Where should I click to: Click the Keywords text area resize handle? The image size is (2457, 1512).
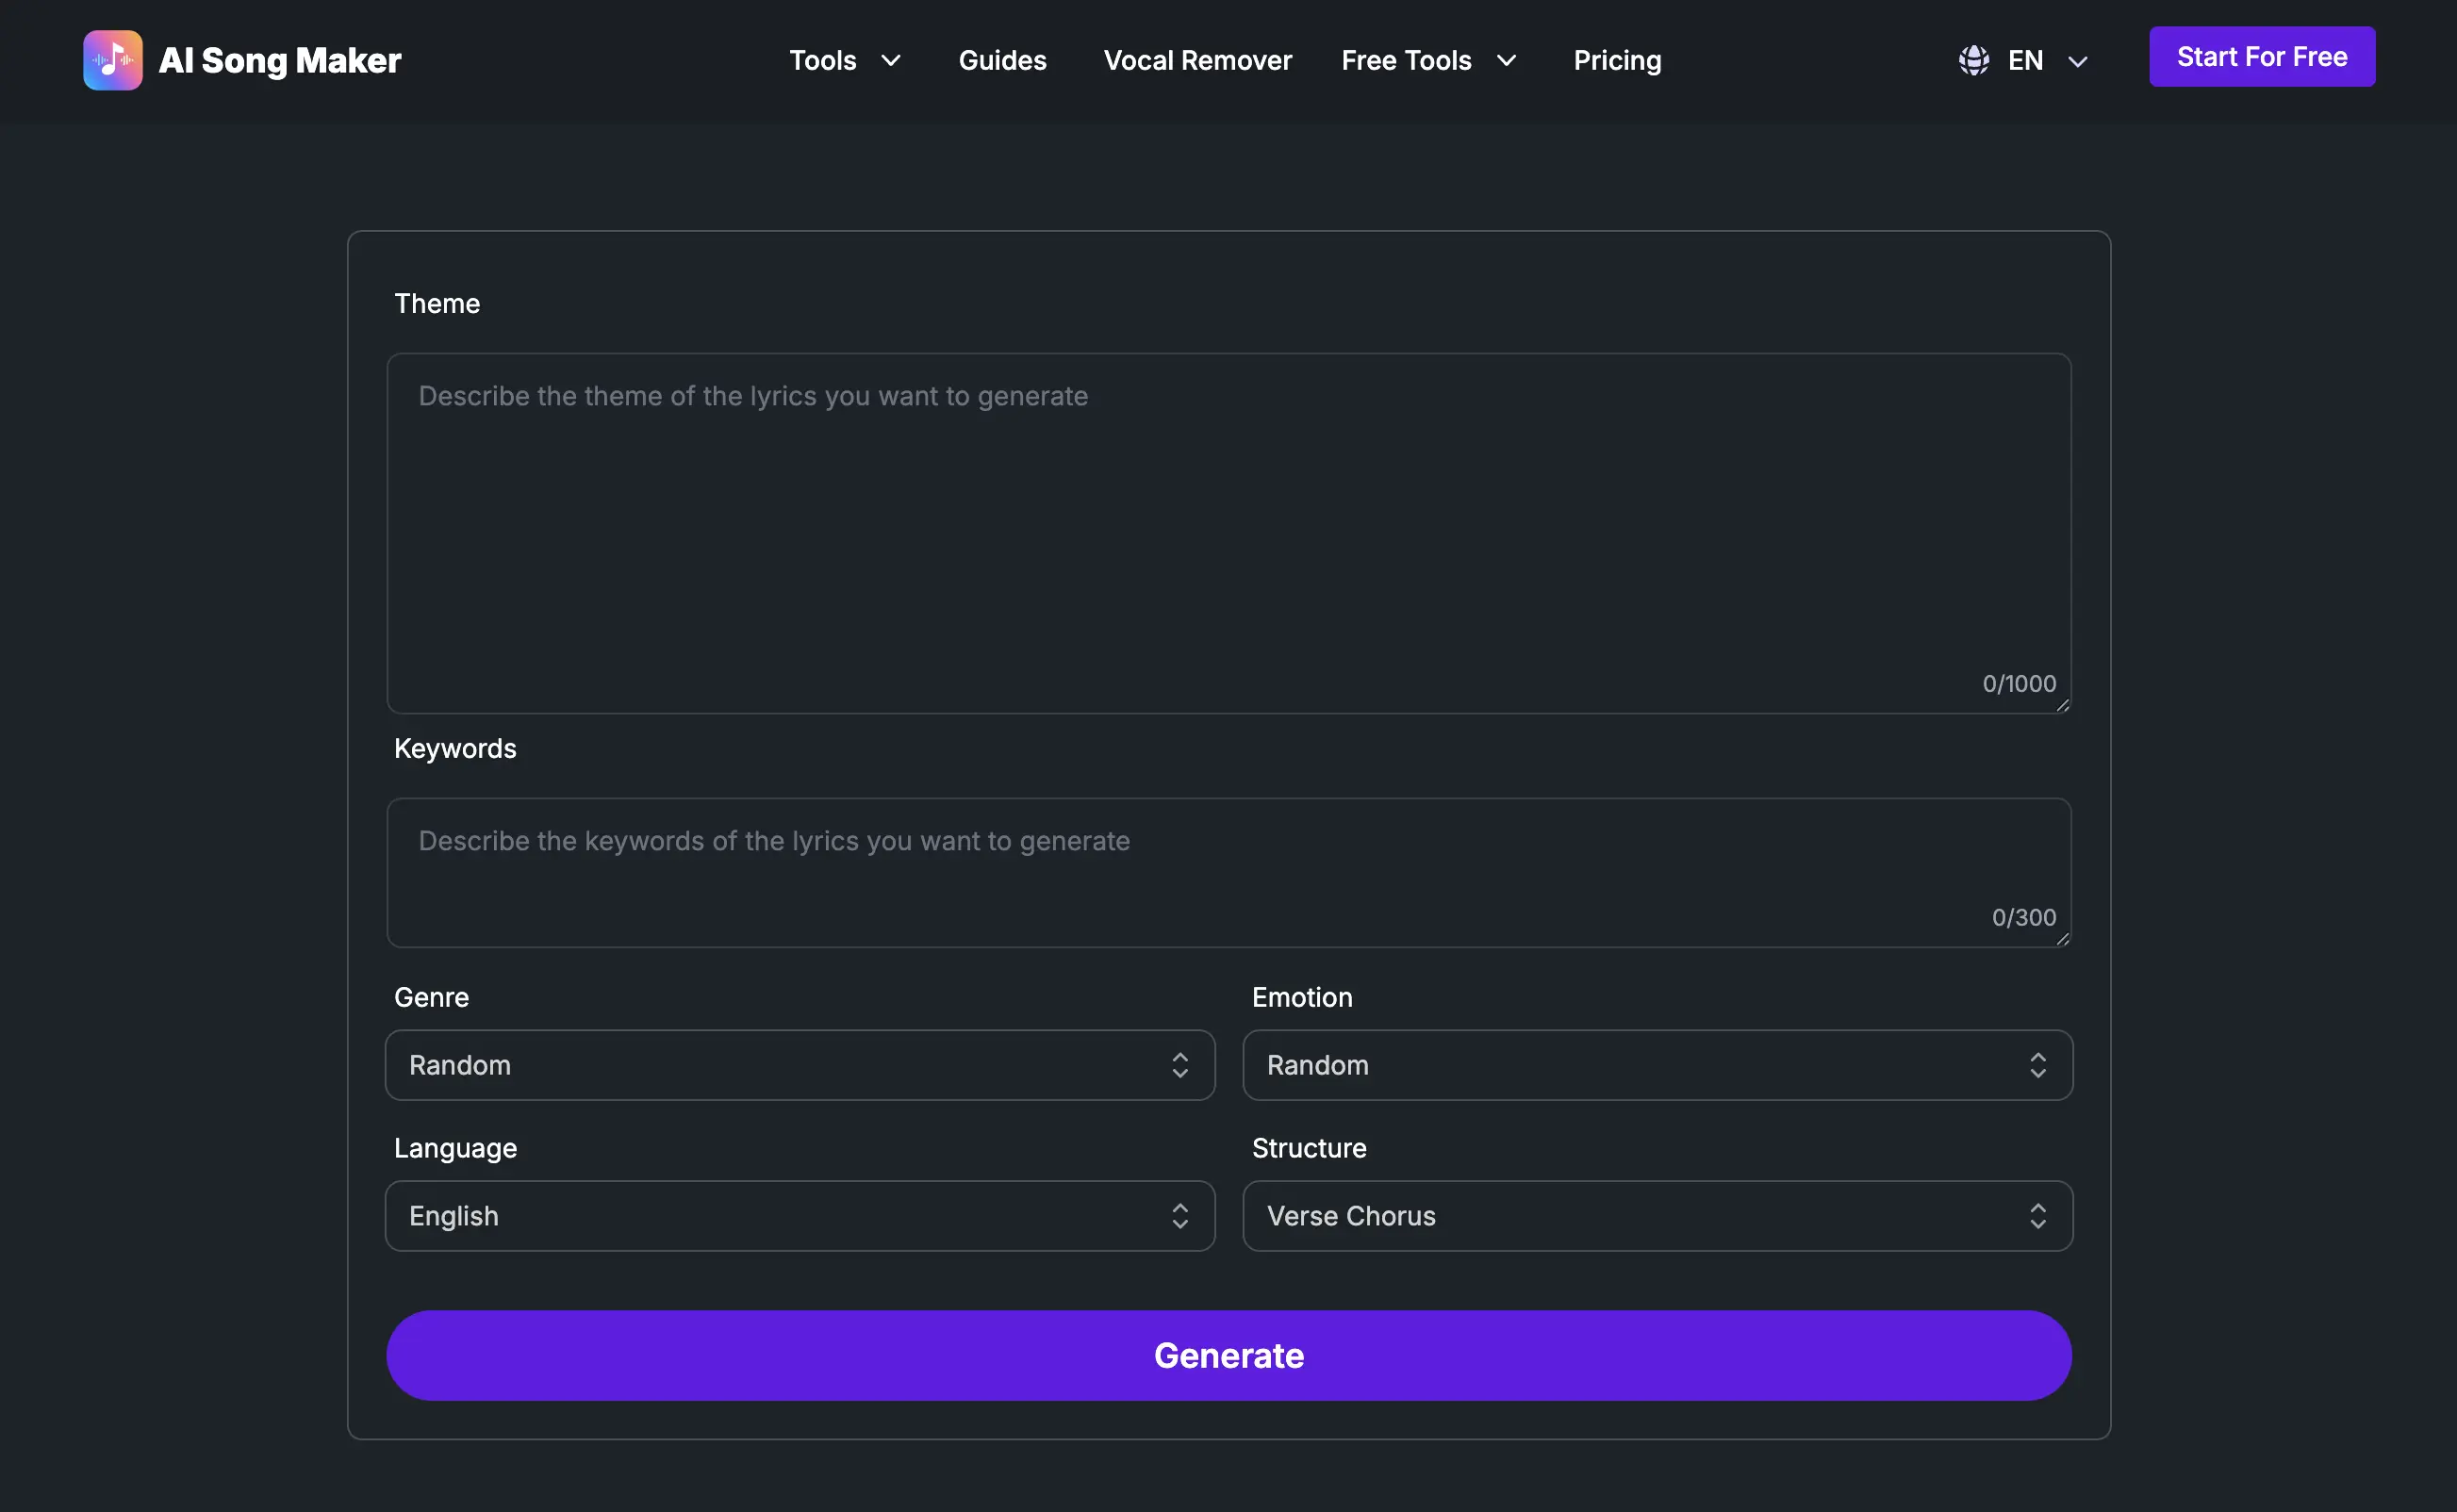2062,939
